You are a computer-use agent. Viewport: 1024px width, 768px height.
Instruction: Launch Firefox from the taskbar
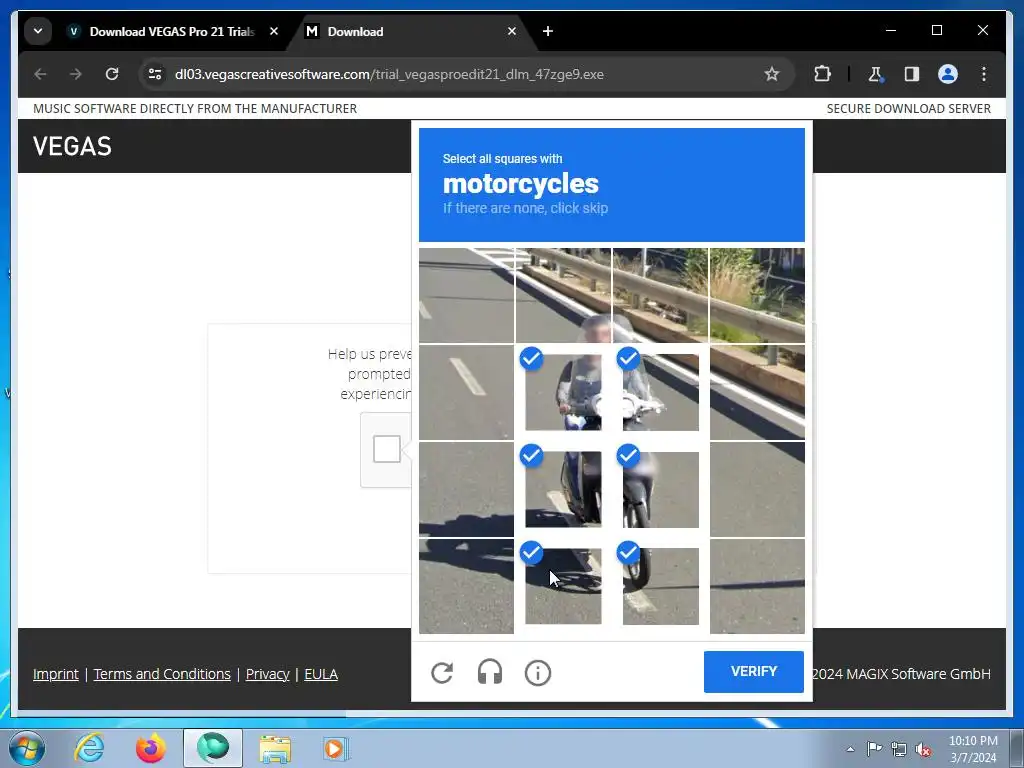coord(150,748)
